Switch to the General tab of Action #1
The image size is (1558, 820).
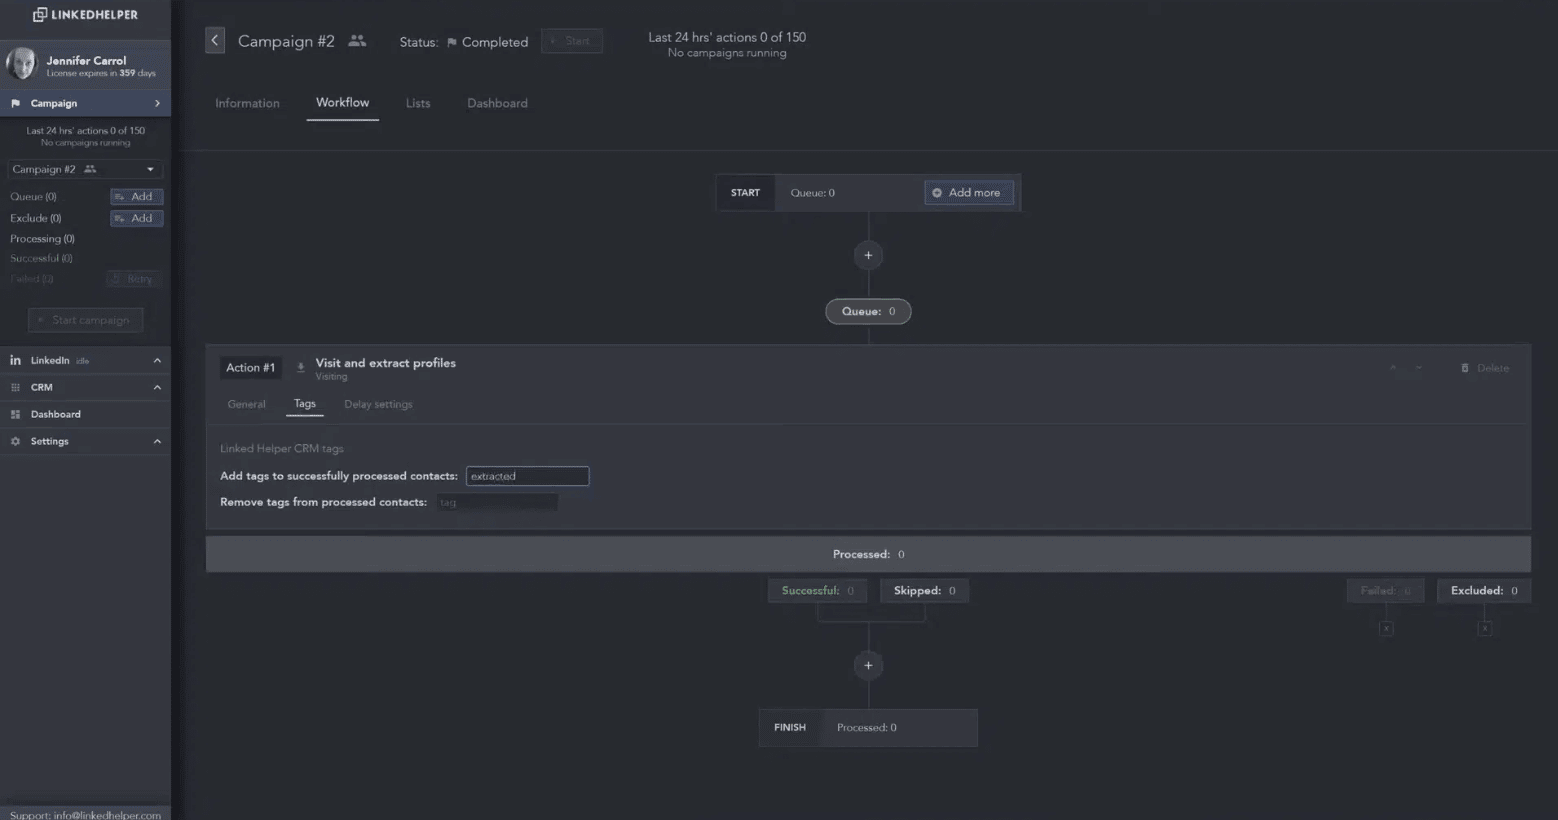coord(246,404)
